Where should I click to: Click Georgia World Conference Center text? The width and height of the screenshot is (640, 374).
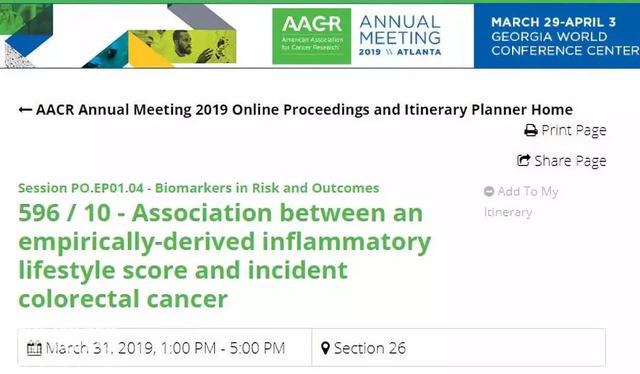click(565, 44)
